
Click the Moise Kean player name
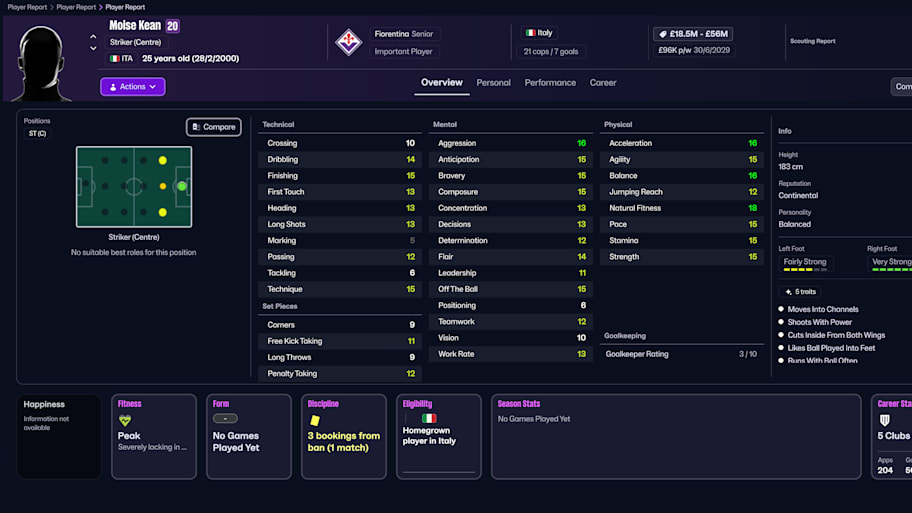[135, 26]
